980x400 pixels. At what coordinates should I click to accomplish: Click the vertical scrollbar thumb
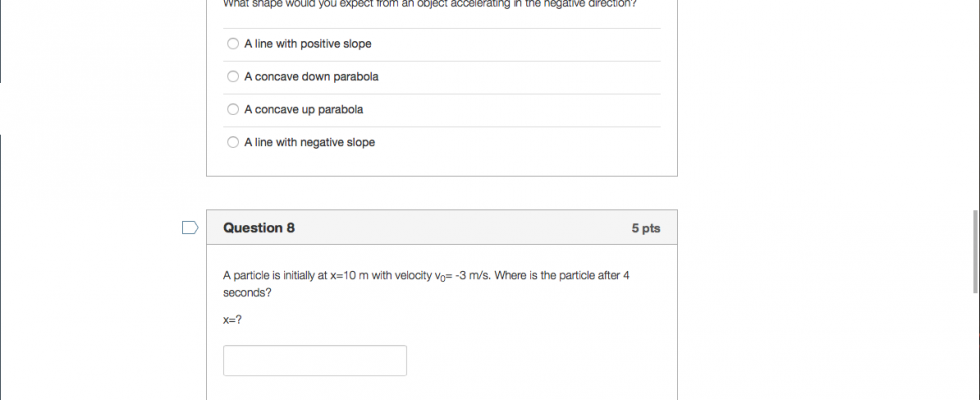976,251
